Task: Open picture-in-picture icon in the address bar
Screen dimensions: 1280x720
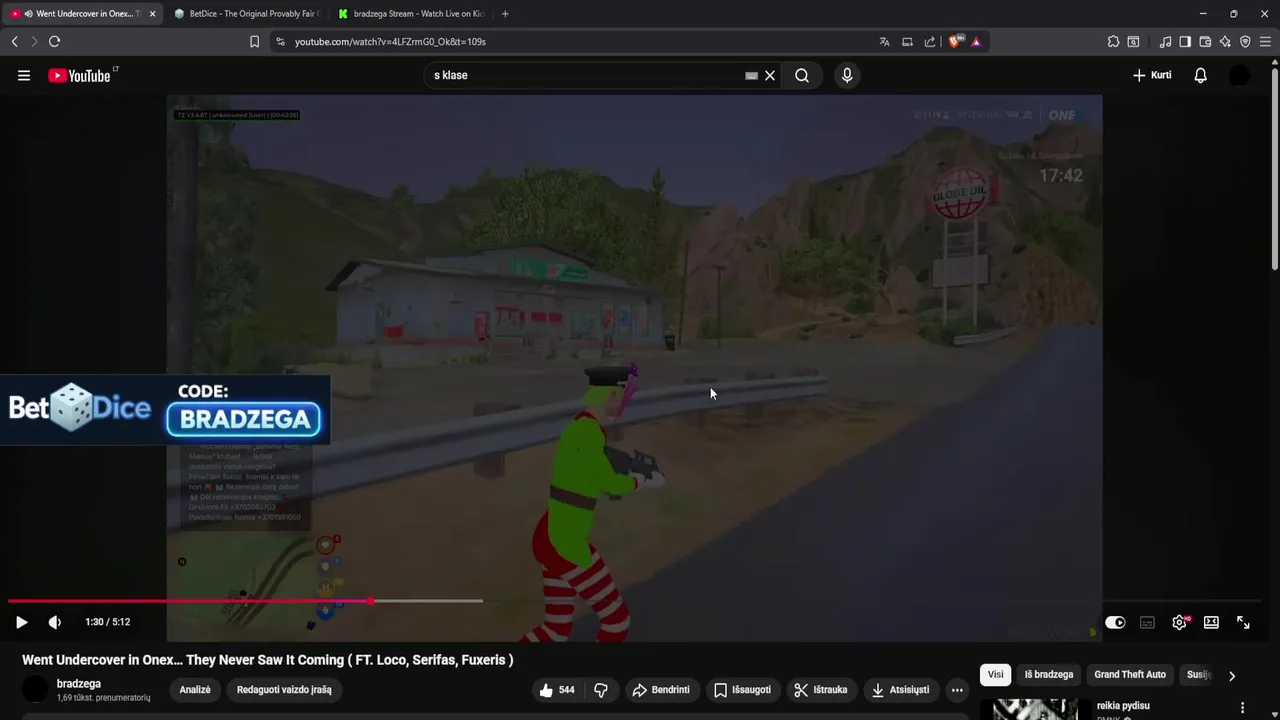Action: (x=907, y=42)
